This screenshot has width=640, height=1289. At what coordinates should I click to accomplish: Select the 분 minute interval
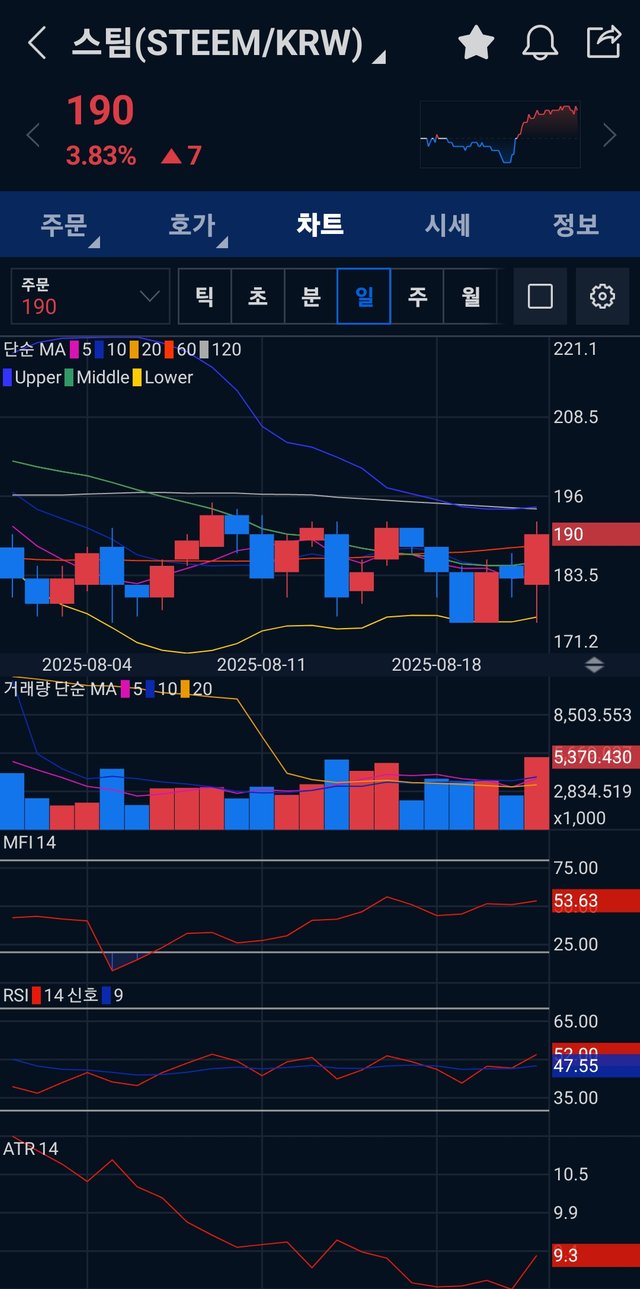point(311,296)
